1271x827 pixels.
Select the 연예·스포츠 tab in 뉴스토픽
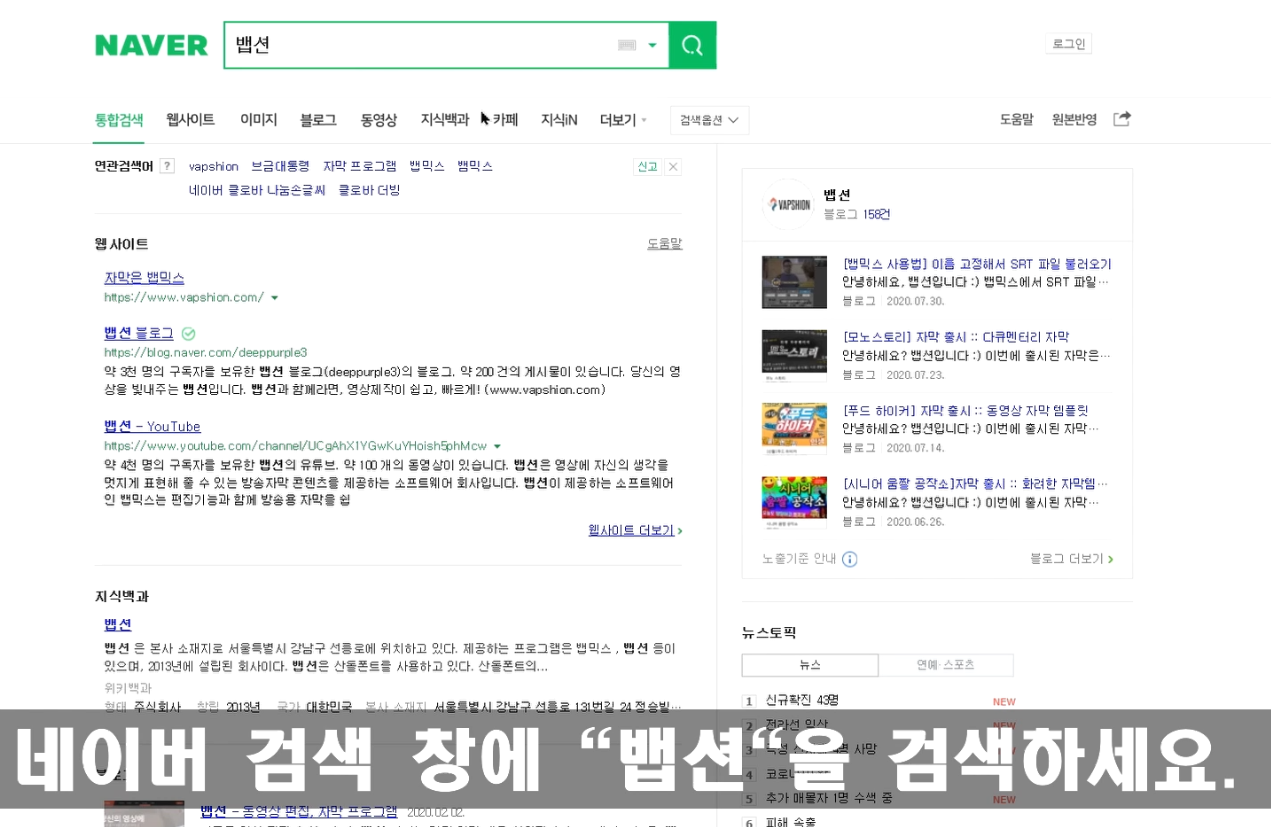coord(946,665)
